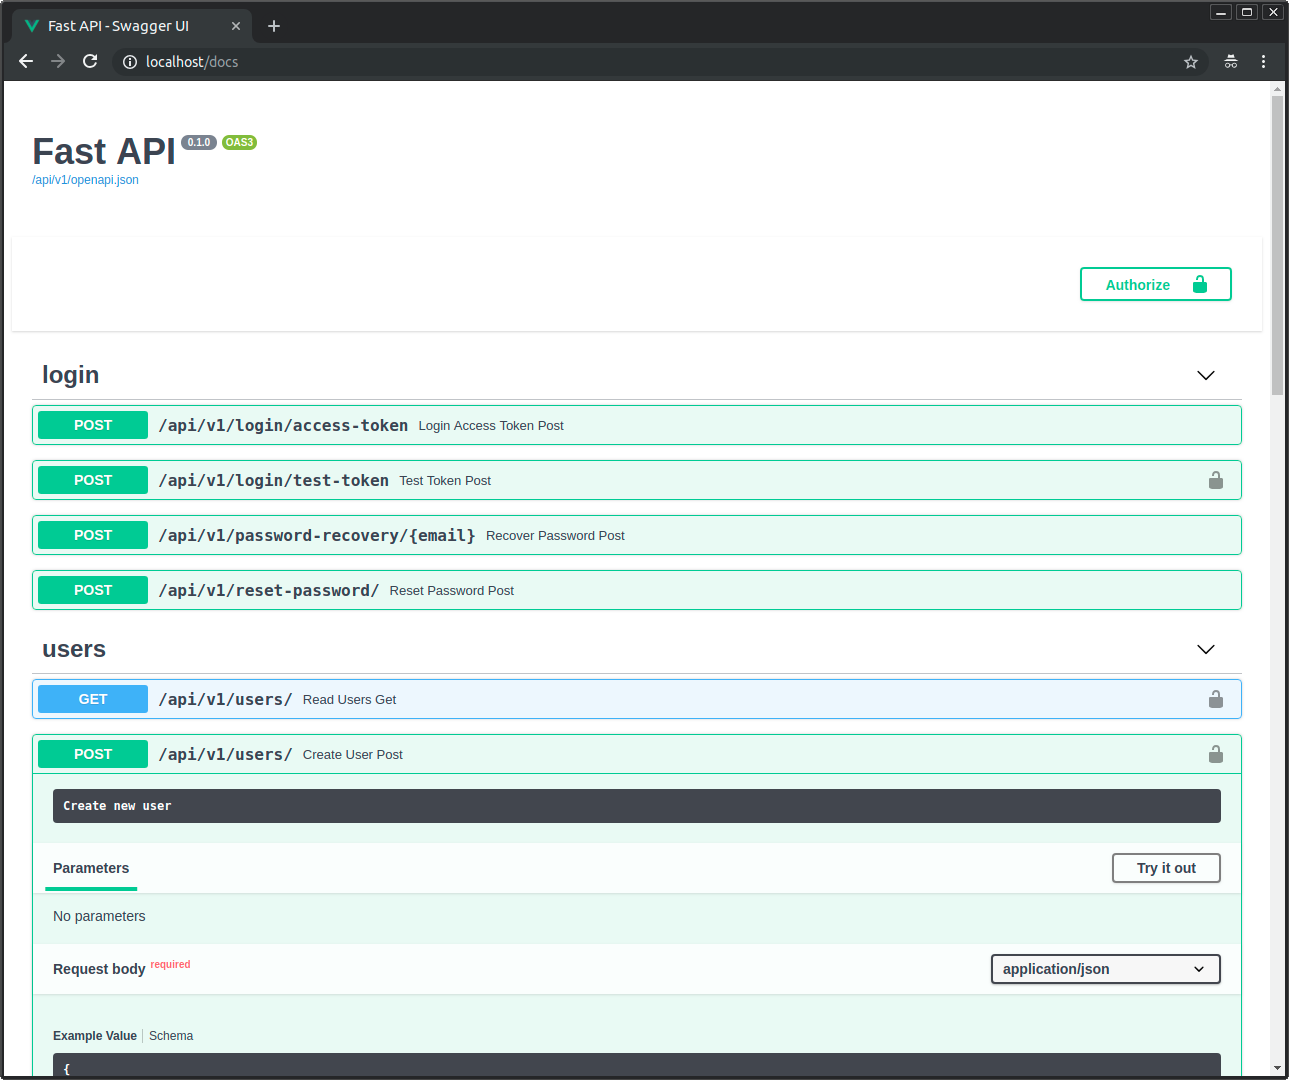This screenshot has height=1080, width=1289.
Task: Collapse the users section with its chevron
Action: pos(1205,649)
